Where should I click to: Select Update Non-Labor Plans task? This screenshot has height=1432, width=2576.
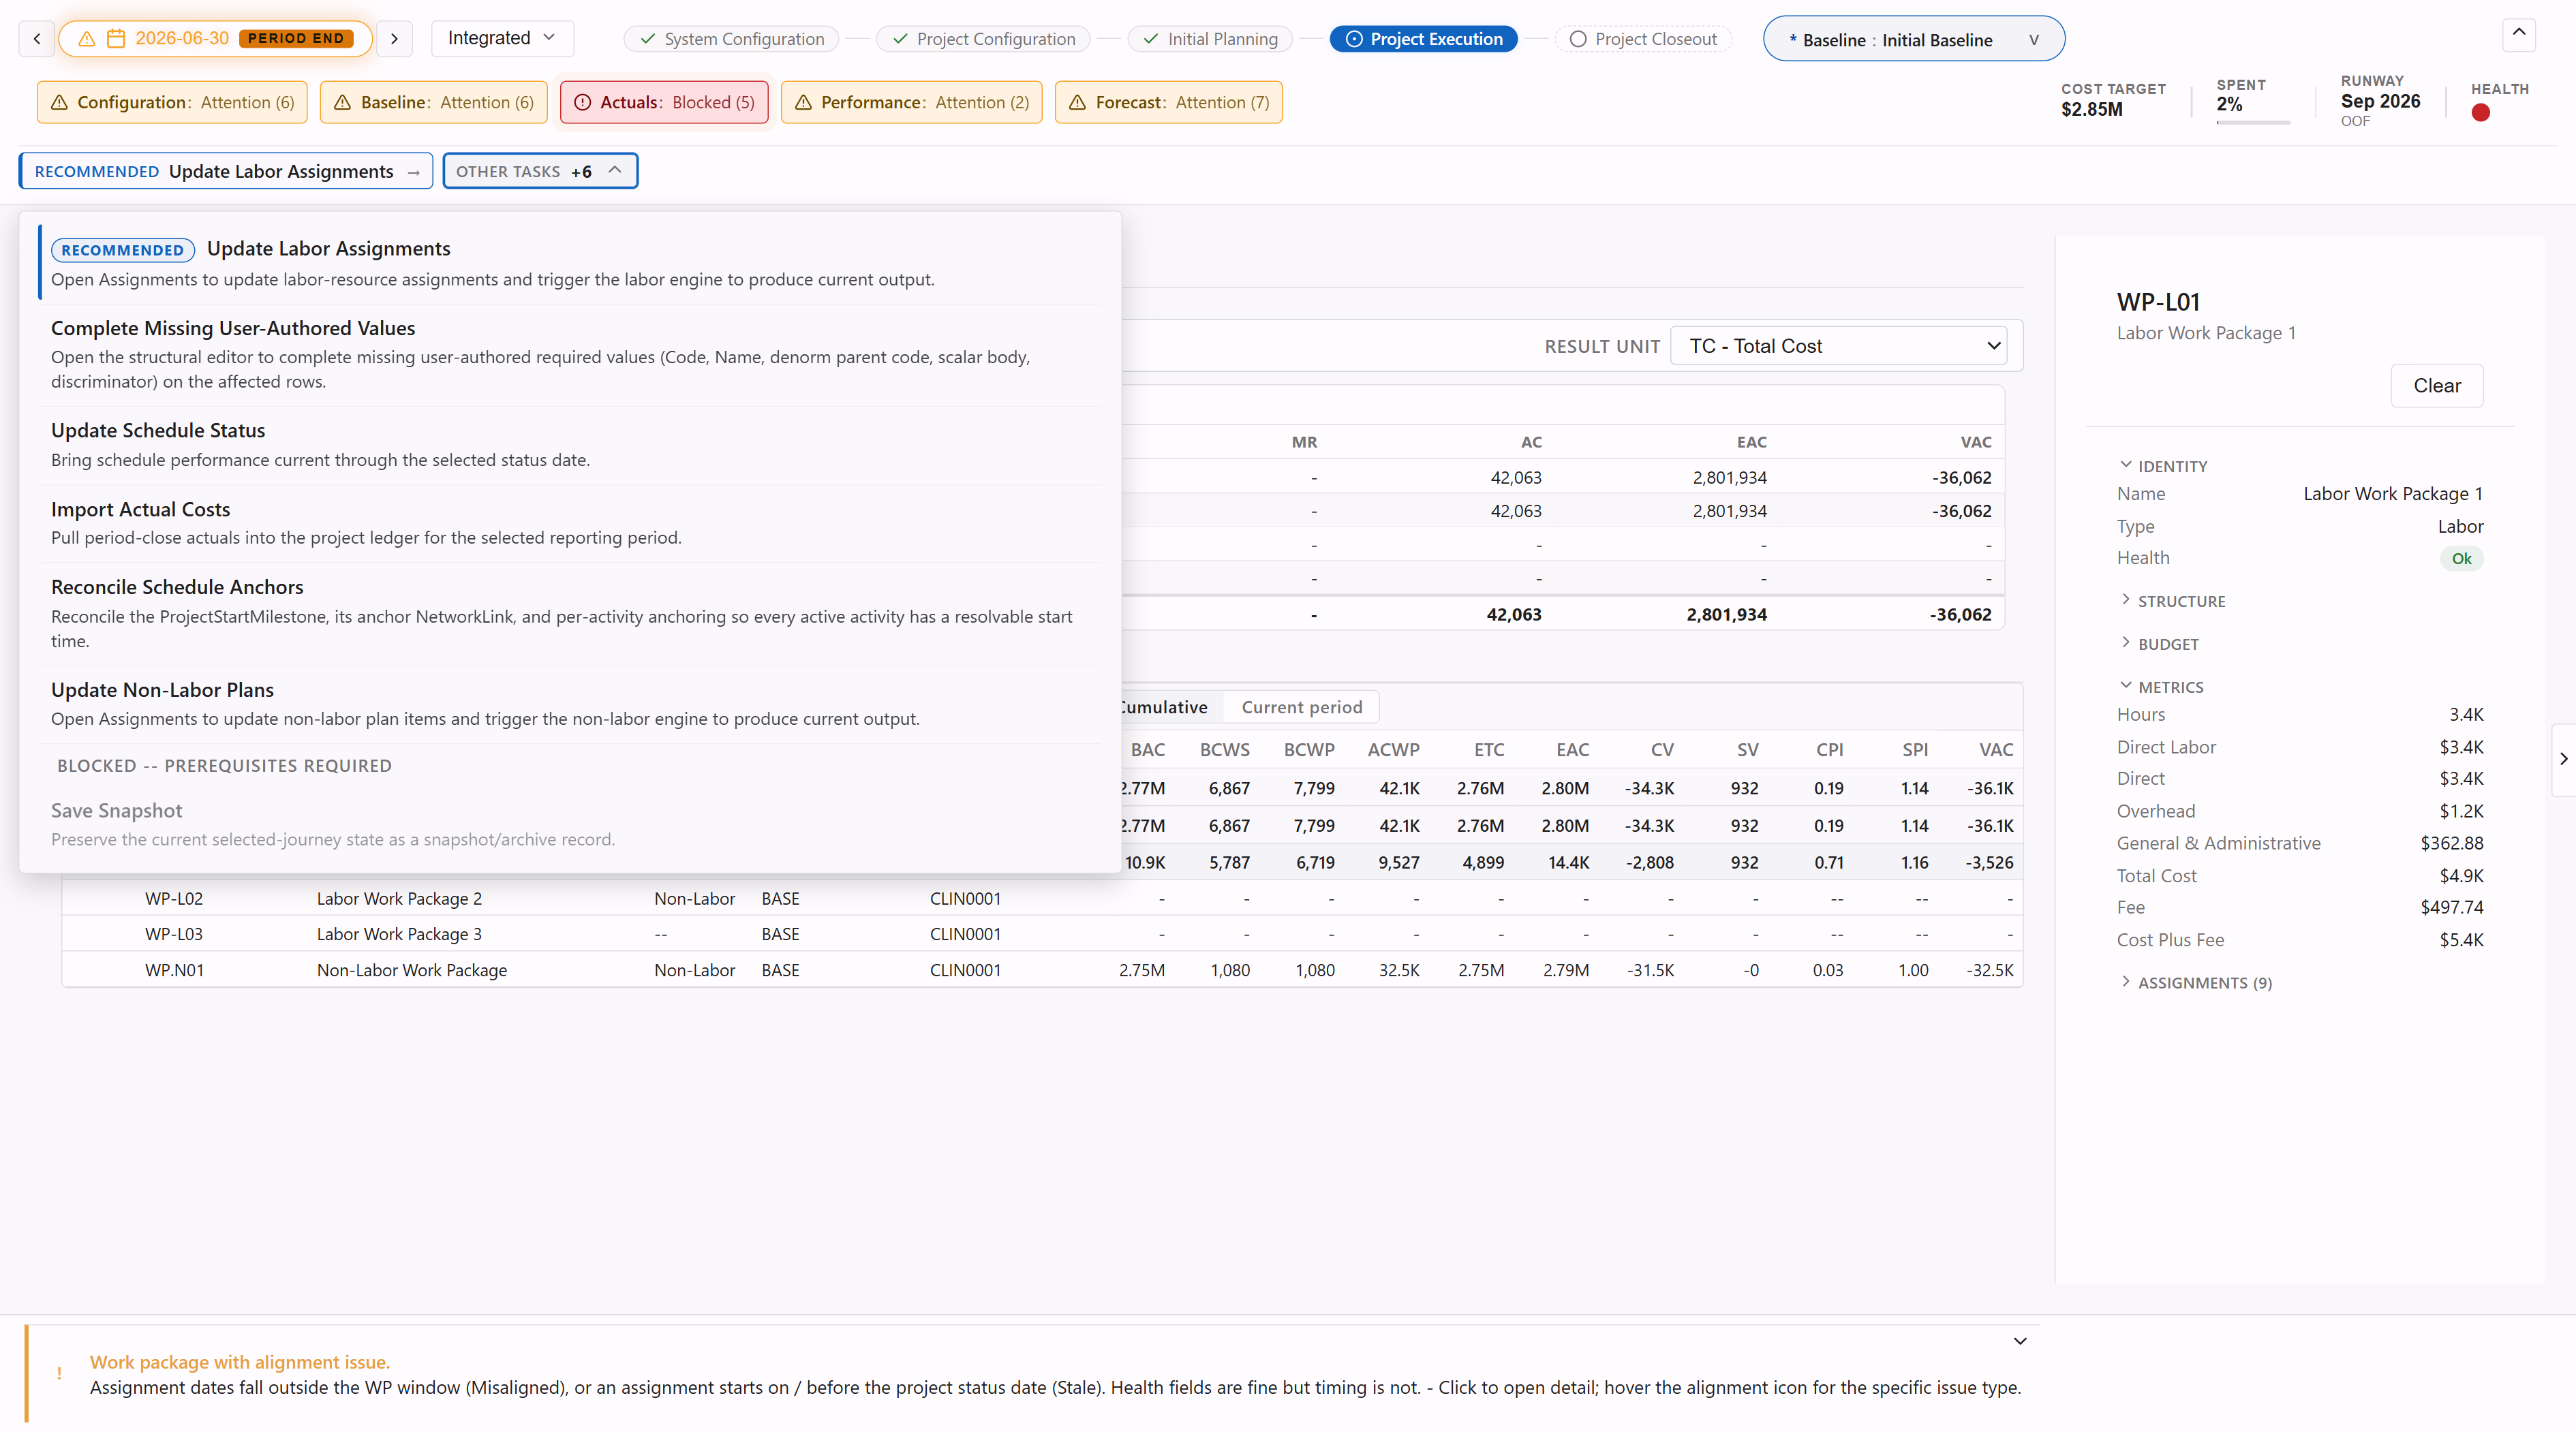[x=570, y=704]
